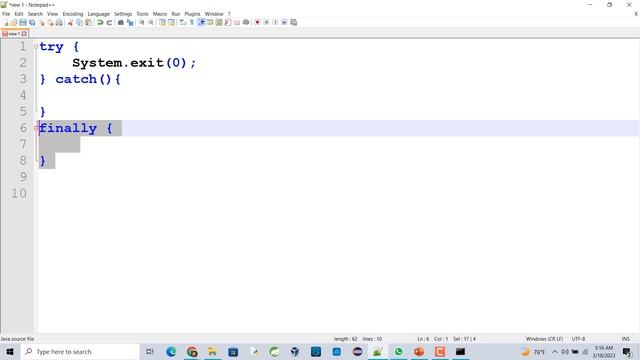Image resolution: width=640 pixels, height=360 pixels.
Task: Cut selection using the scissors icon
Action: click(x=70, y=22)
